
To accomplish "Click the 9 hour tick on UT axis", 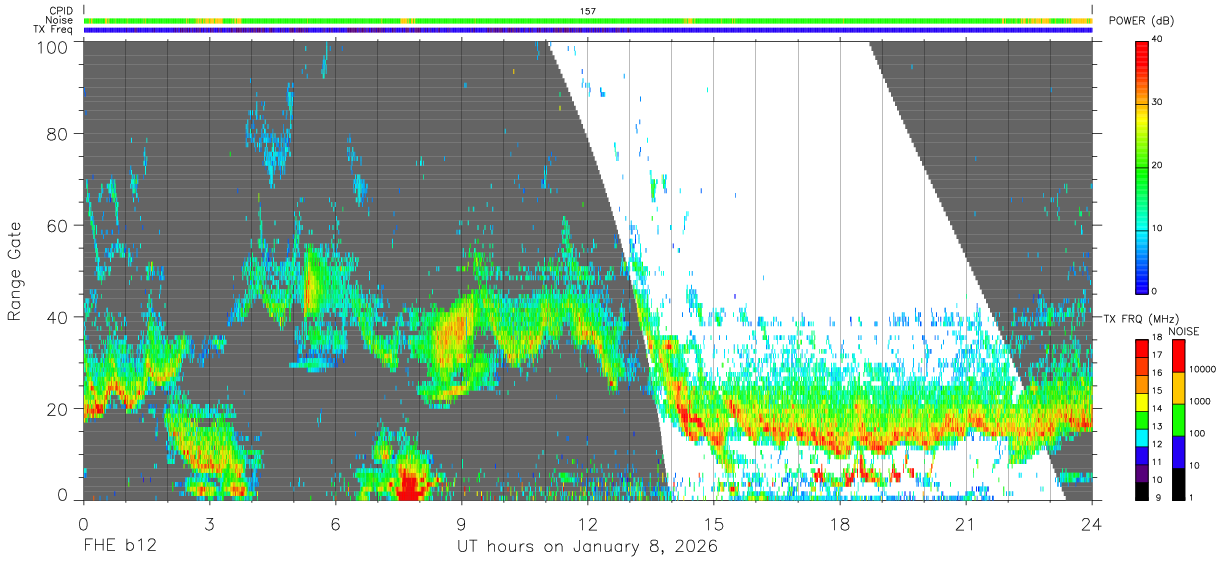I will coord(461,524).
